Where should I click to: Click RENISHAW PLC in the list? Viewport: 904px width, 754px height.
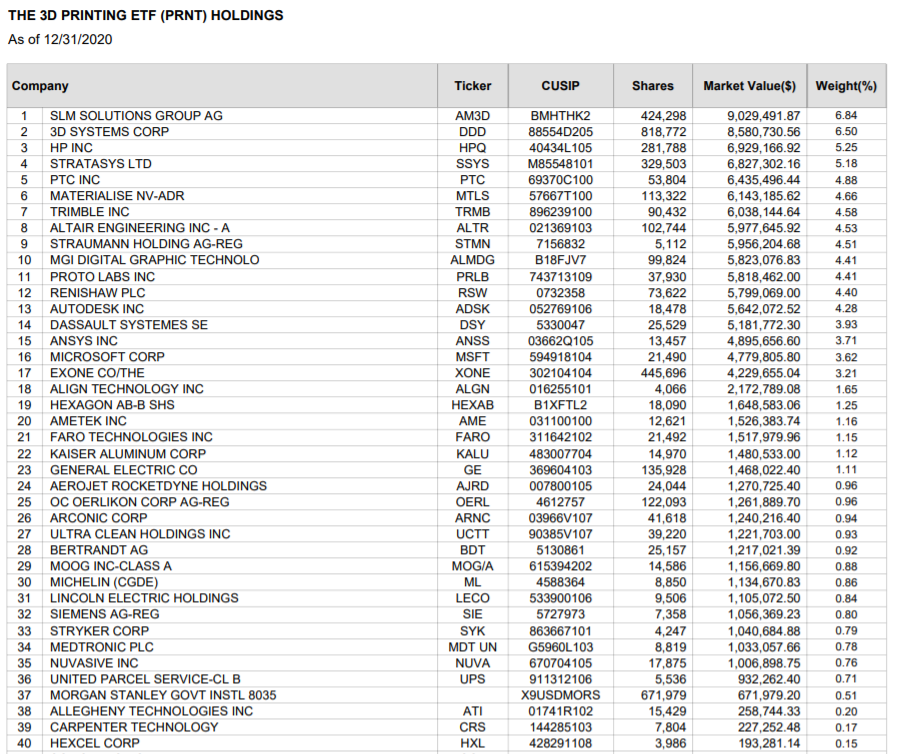[97, 293]
